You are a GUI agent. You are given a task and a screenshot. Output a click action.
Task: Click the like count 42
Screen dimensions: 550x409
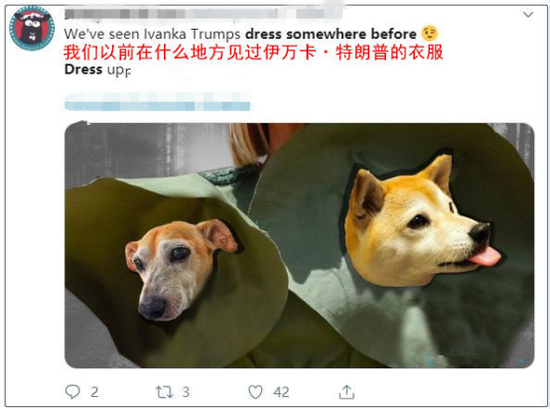click(x=281, y=392)
